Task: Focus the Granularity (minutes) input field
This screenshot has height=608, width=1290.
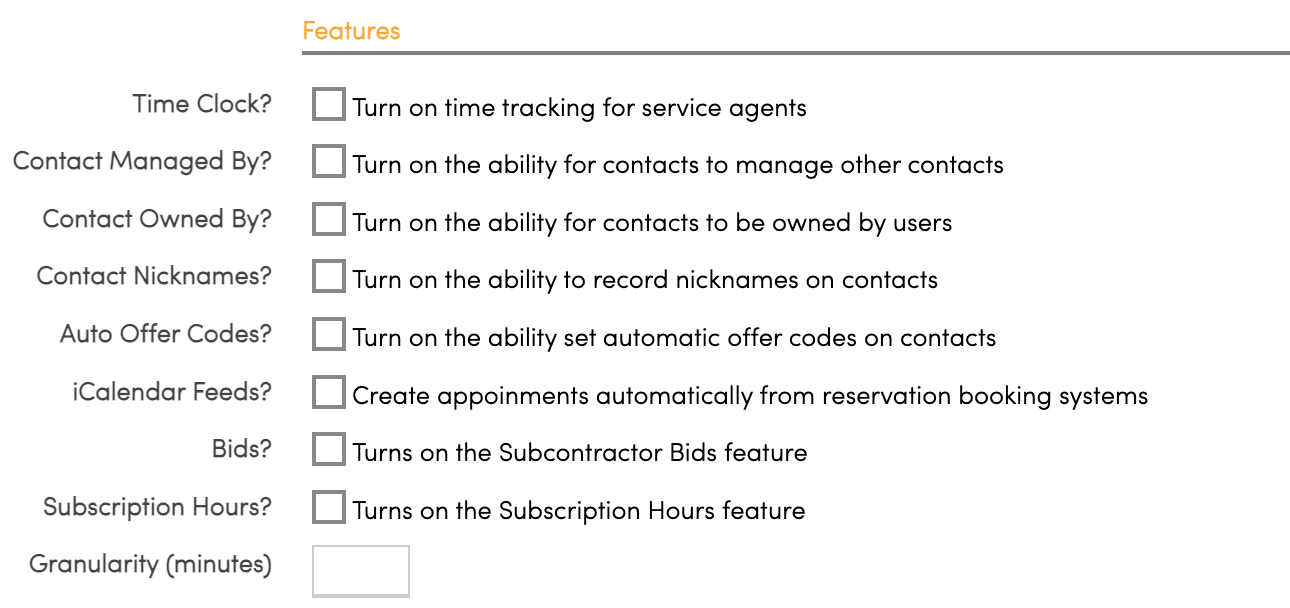Action: point(361,571)
